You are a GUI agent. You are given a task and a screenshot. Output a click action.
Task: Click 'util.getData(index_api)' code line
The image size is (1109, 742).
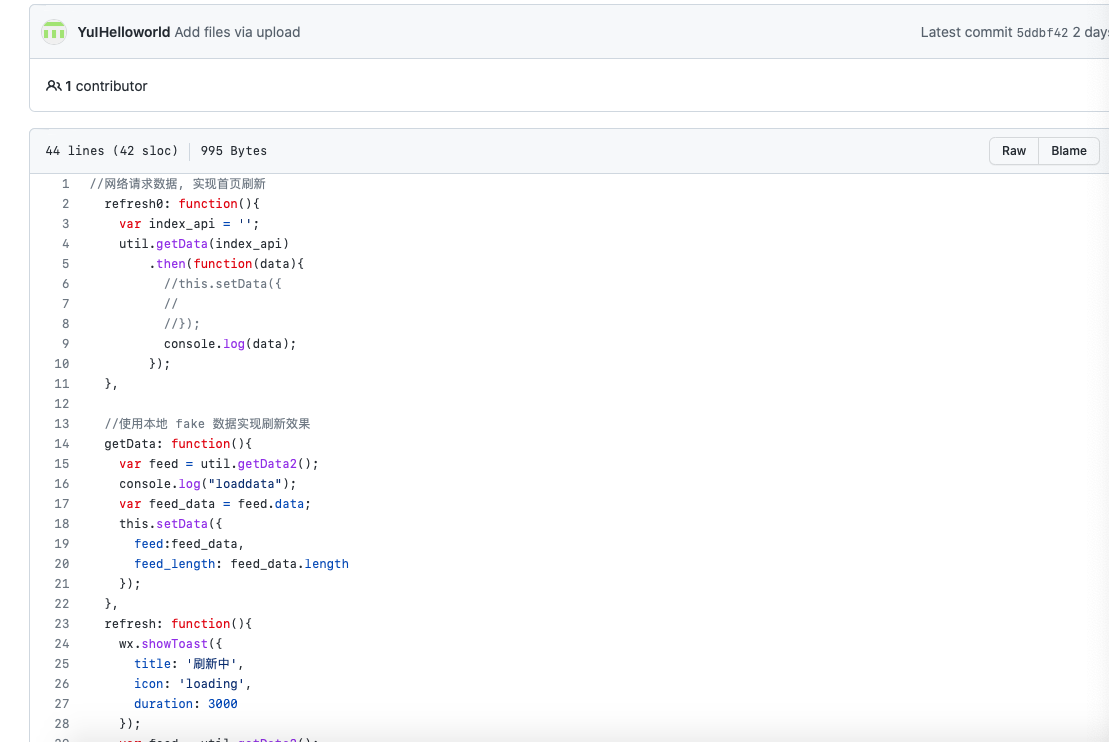(204, 243)
